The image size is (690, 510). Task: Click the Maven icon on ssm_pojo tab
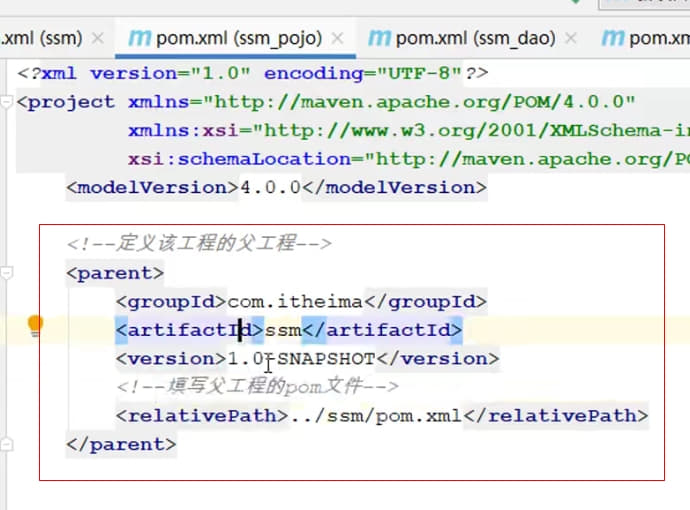coord(139,38)
